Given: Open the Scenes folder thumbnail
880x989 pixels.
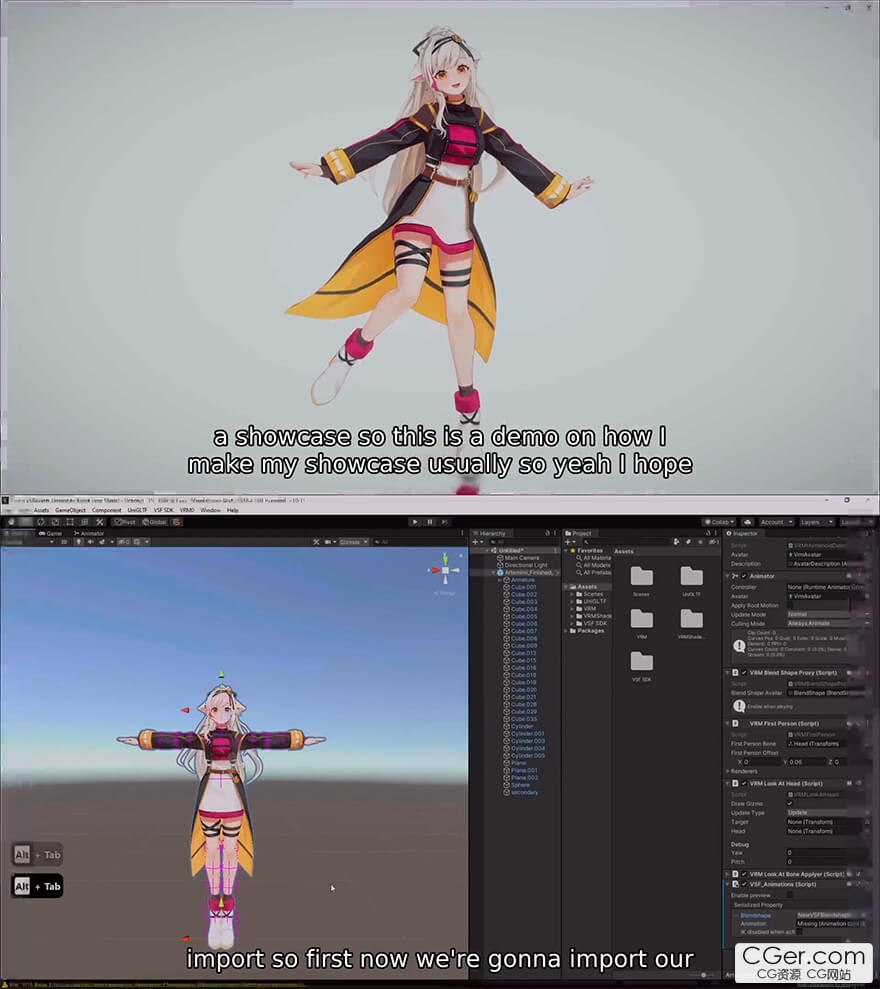Looking at the screenshot, I should tap(642, 580).
